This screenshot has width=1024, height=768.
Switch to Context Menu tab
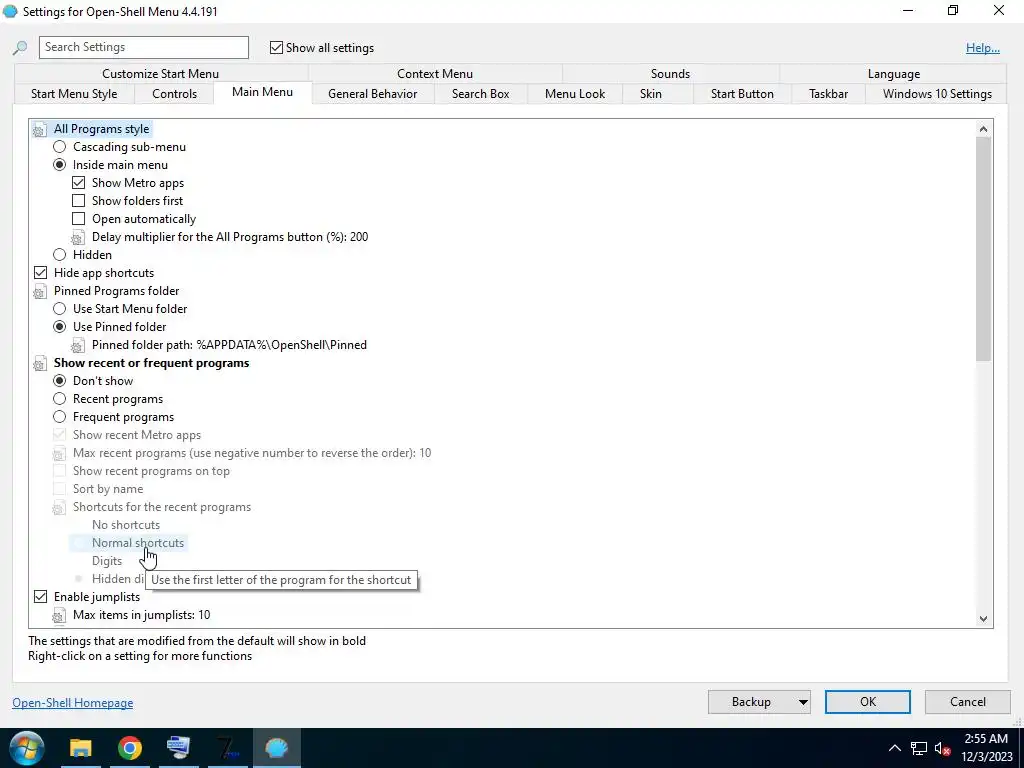click(435, 74)
